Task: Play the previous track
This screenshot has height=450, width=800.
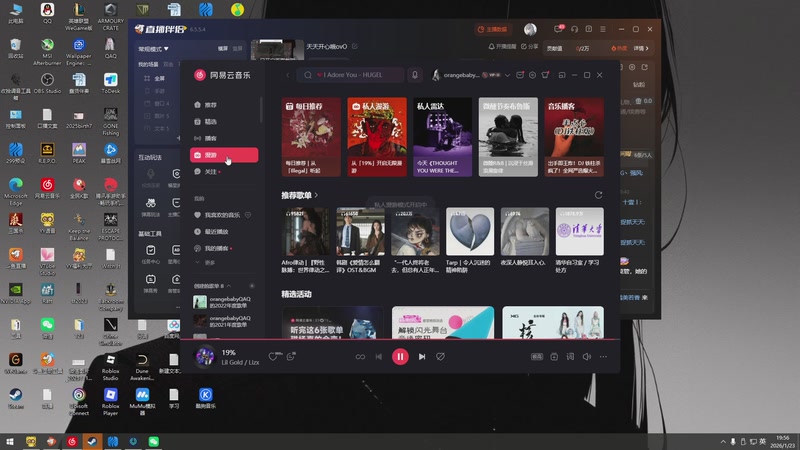Action: click(x=379, y=357)
